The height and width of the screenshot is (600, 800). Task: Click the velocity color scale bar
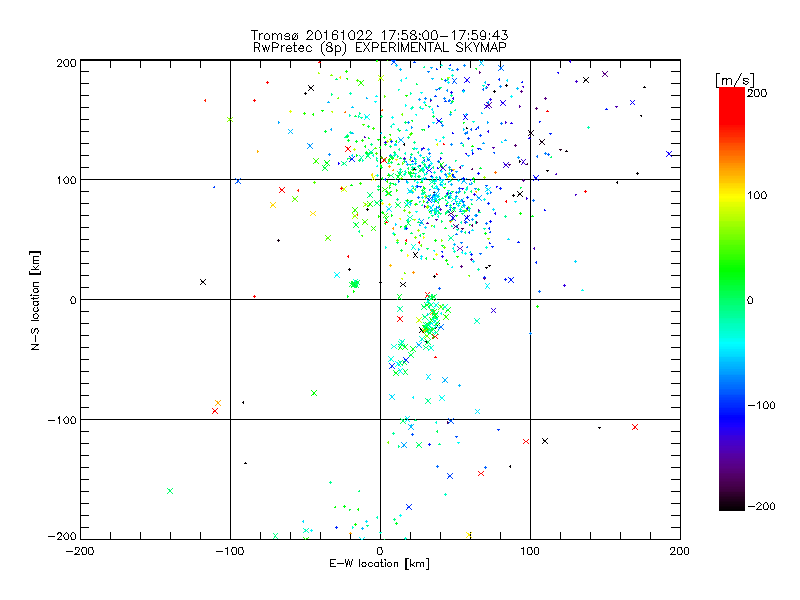732,299
